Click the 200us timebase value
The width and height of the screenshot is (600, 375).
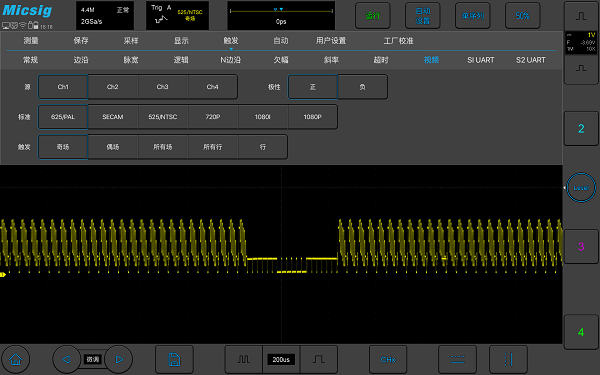click(x=281, y=359)
